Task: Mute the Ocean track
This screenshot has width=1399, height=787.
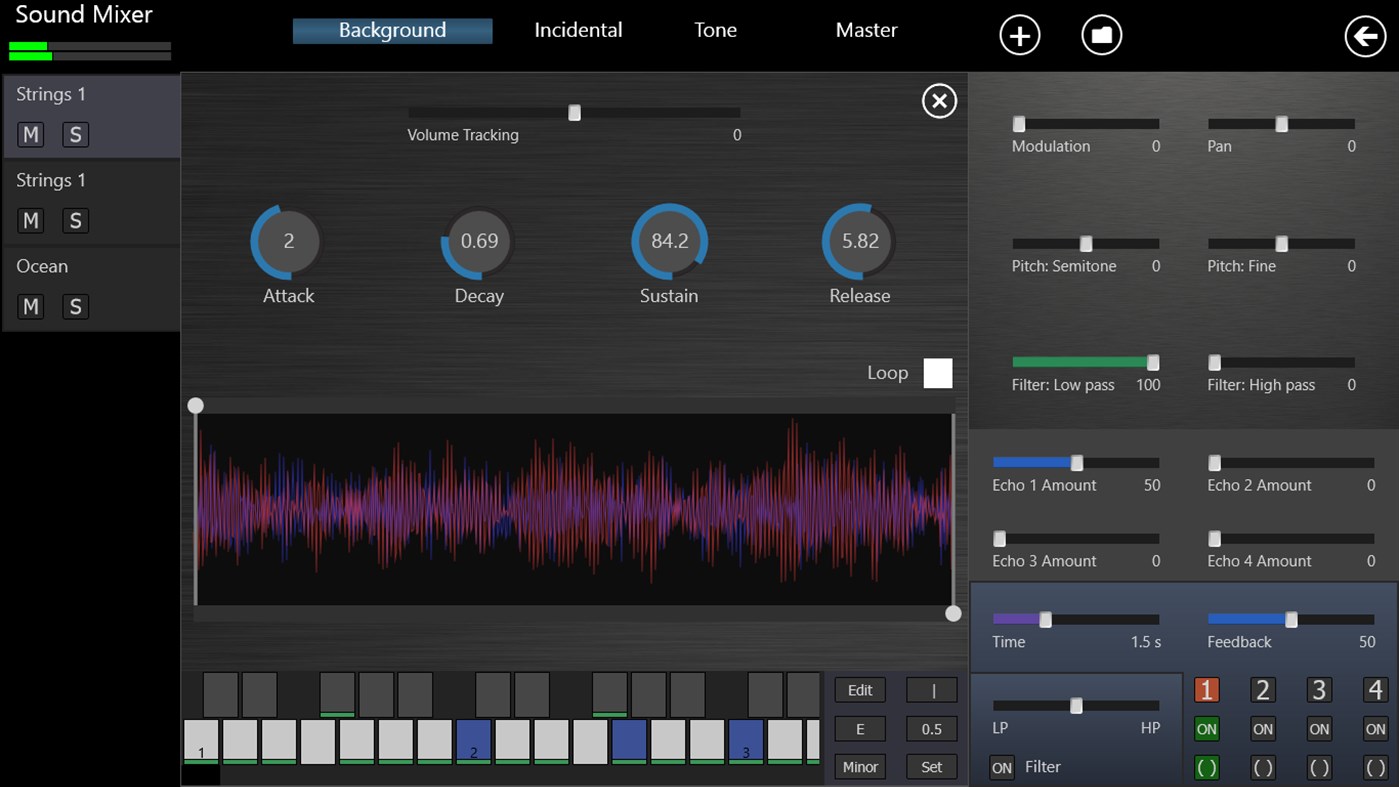Action: point(30,306)
